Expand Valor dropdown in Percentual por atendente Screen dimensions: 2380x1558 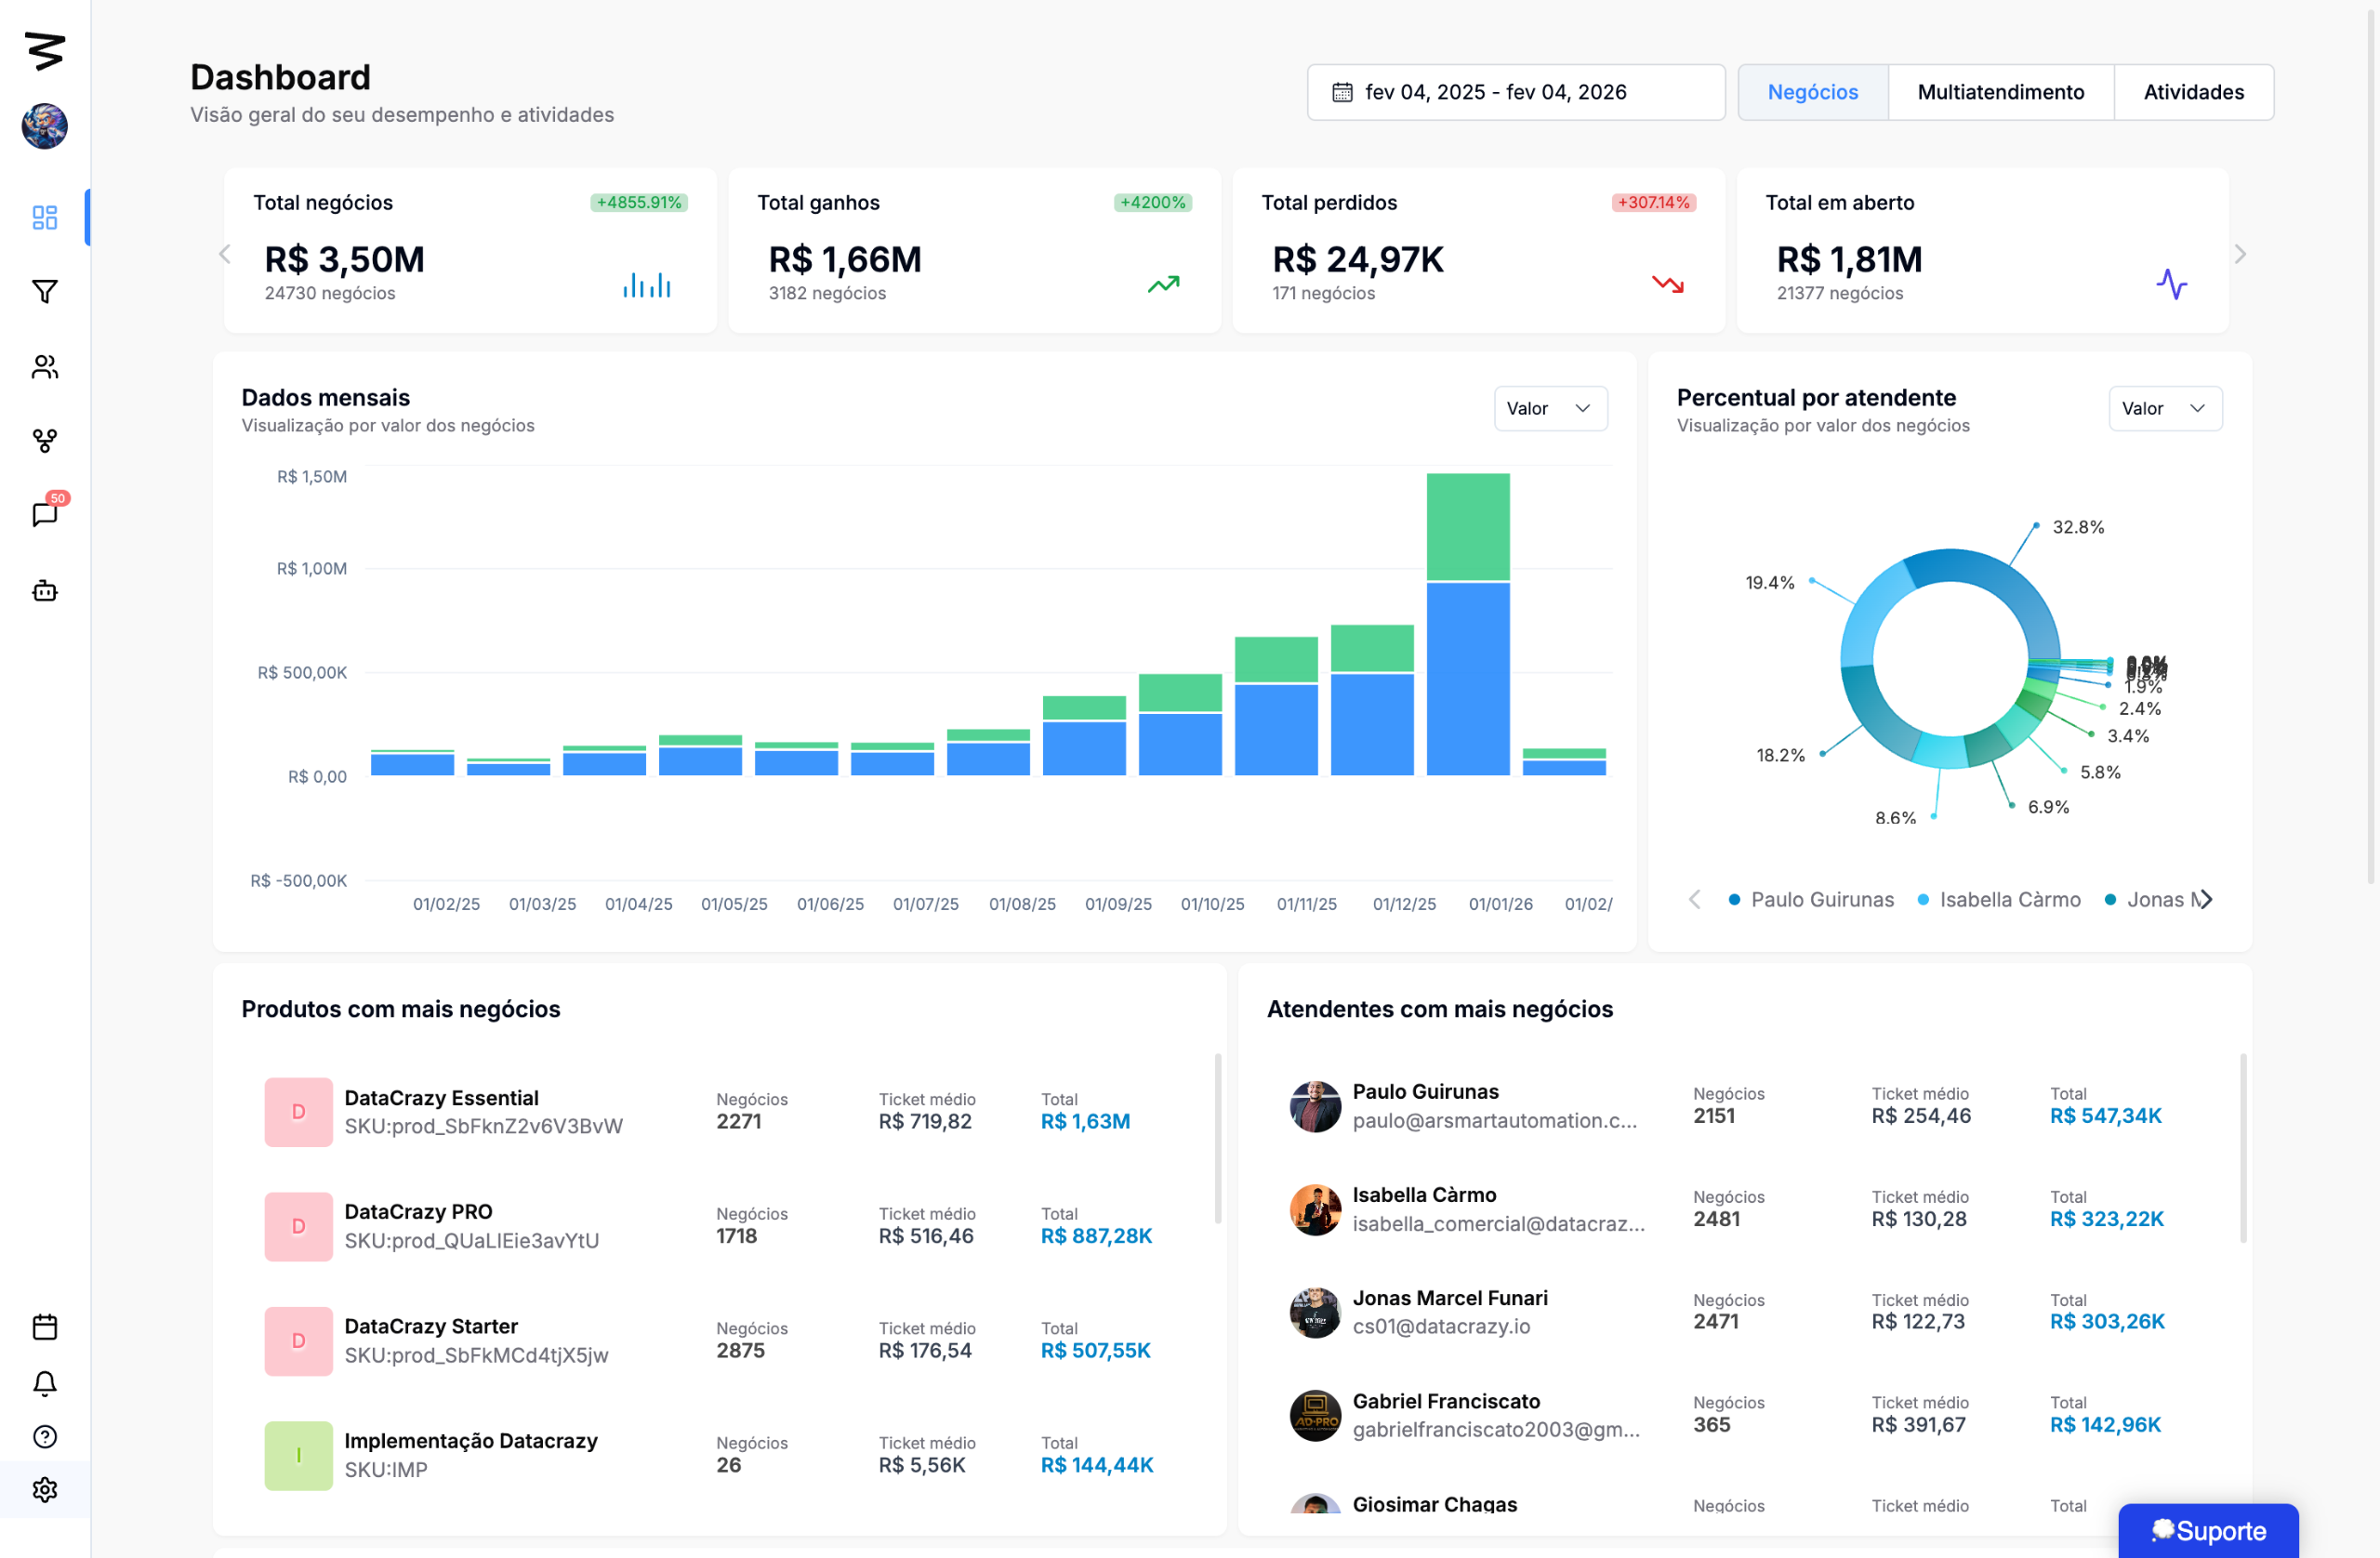pyautogui.click(x=2164, y=408)
